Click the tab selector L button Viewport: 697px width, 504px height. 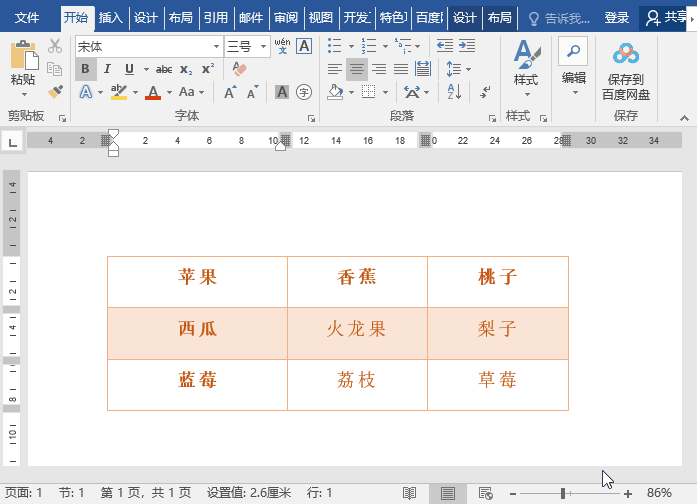[x=12, y=142]
